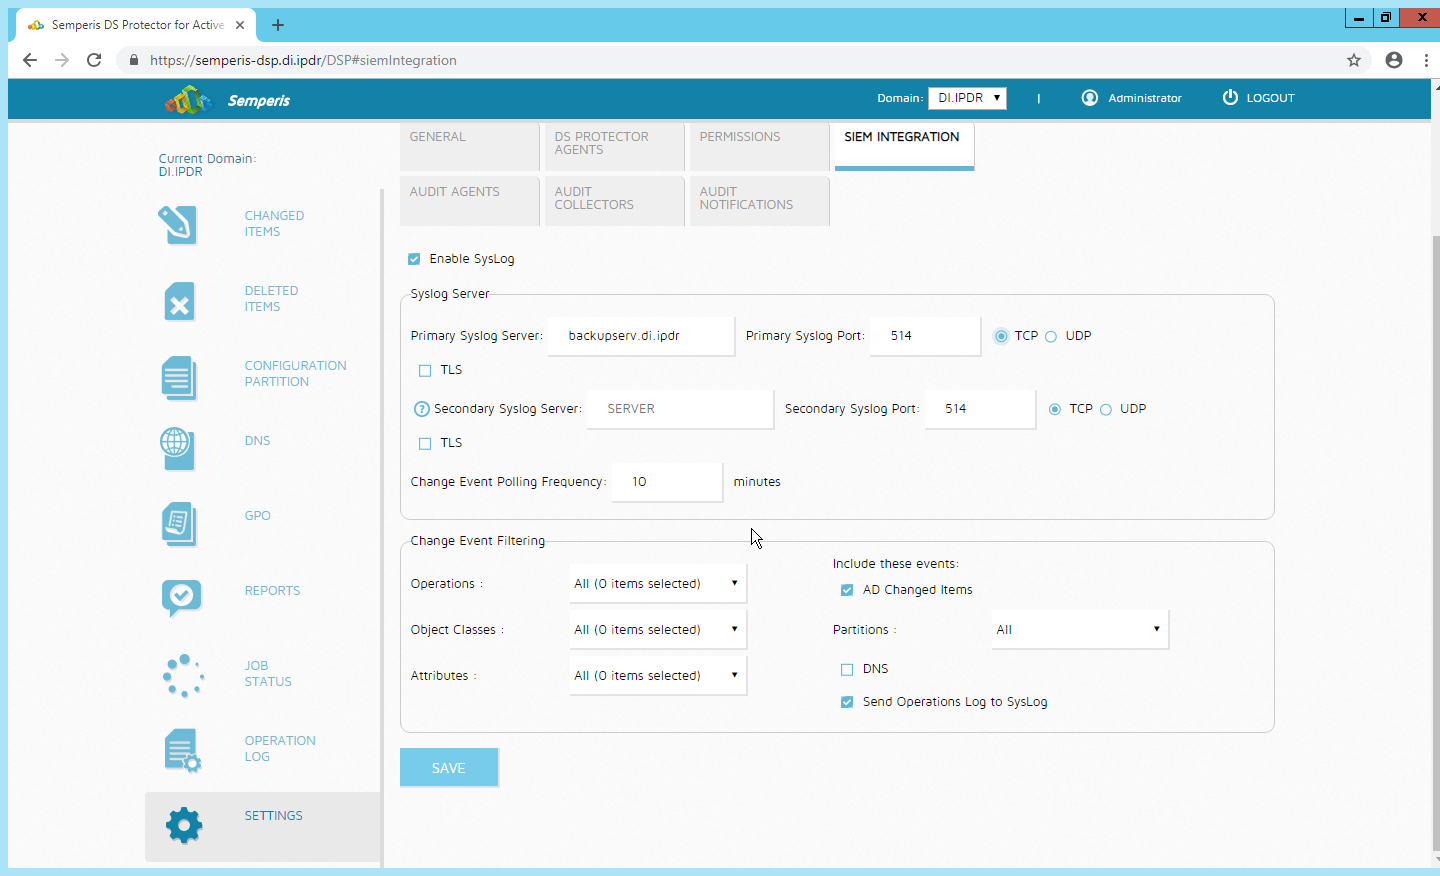Open the Reports speech-bubble icon
The image size is (1440, 876).
click(181, 597)
